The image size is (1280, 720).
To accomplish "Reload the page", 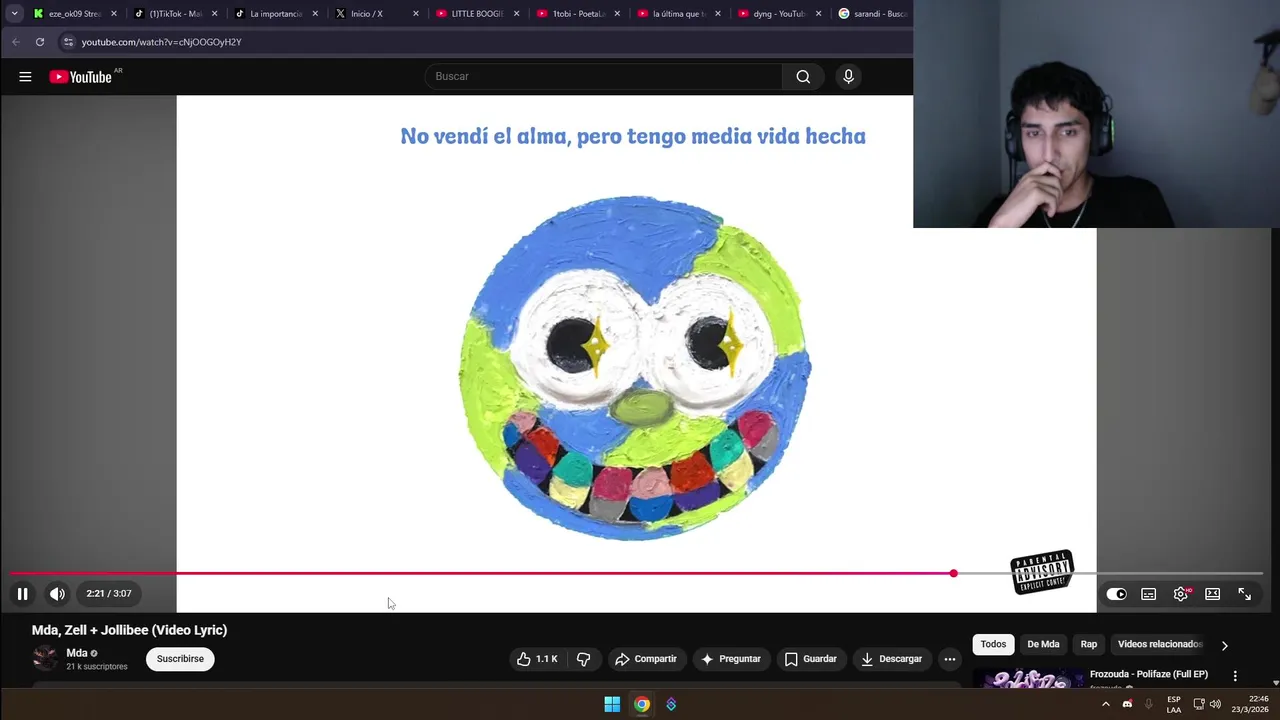I will (x=40, y=42).
